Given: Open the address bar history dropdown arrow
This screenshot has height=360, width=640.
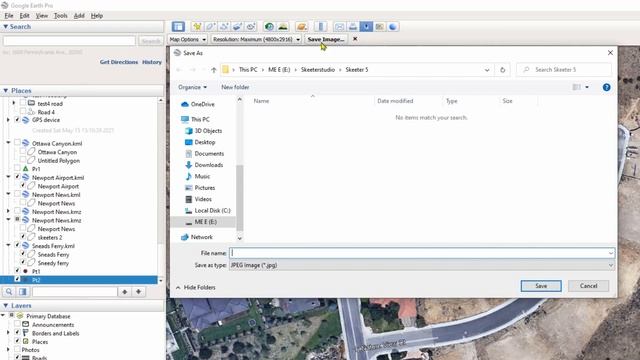Looking at the screenshot, I should click(x=487, y=70).
